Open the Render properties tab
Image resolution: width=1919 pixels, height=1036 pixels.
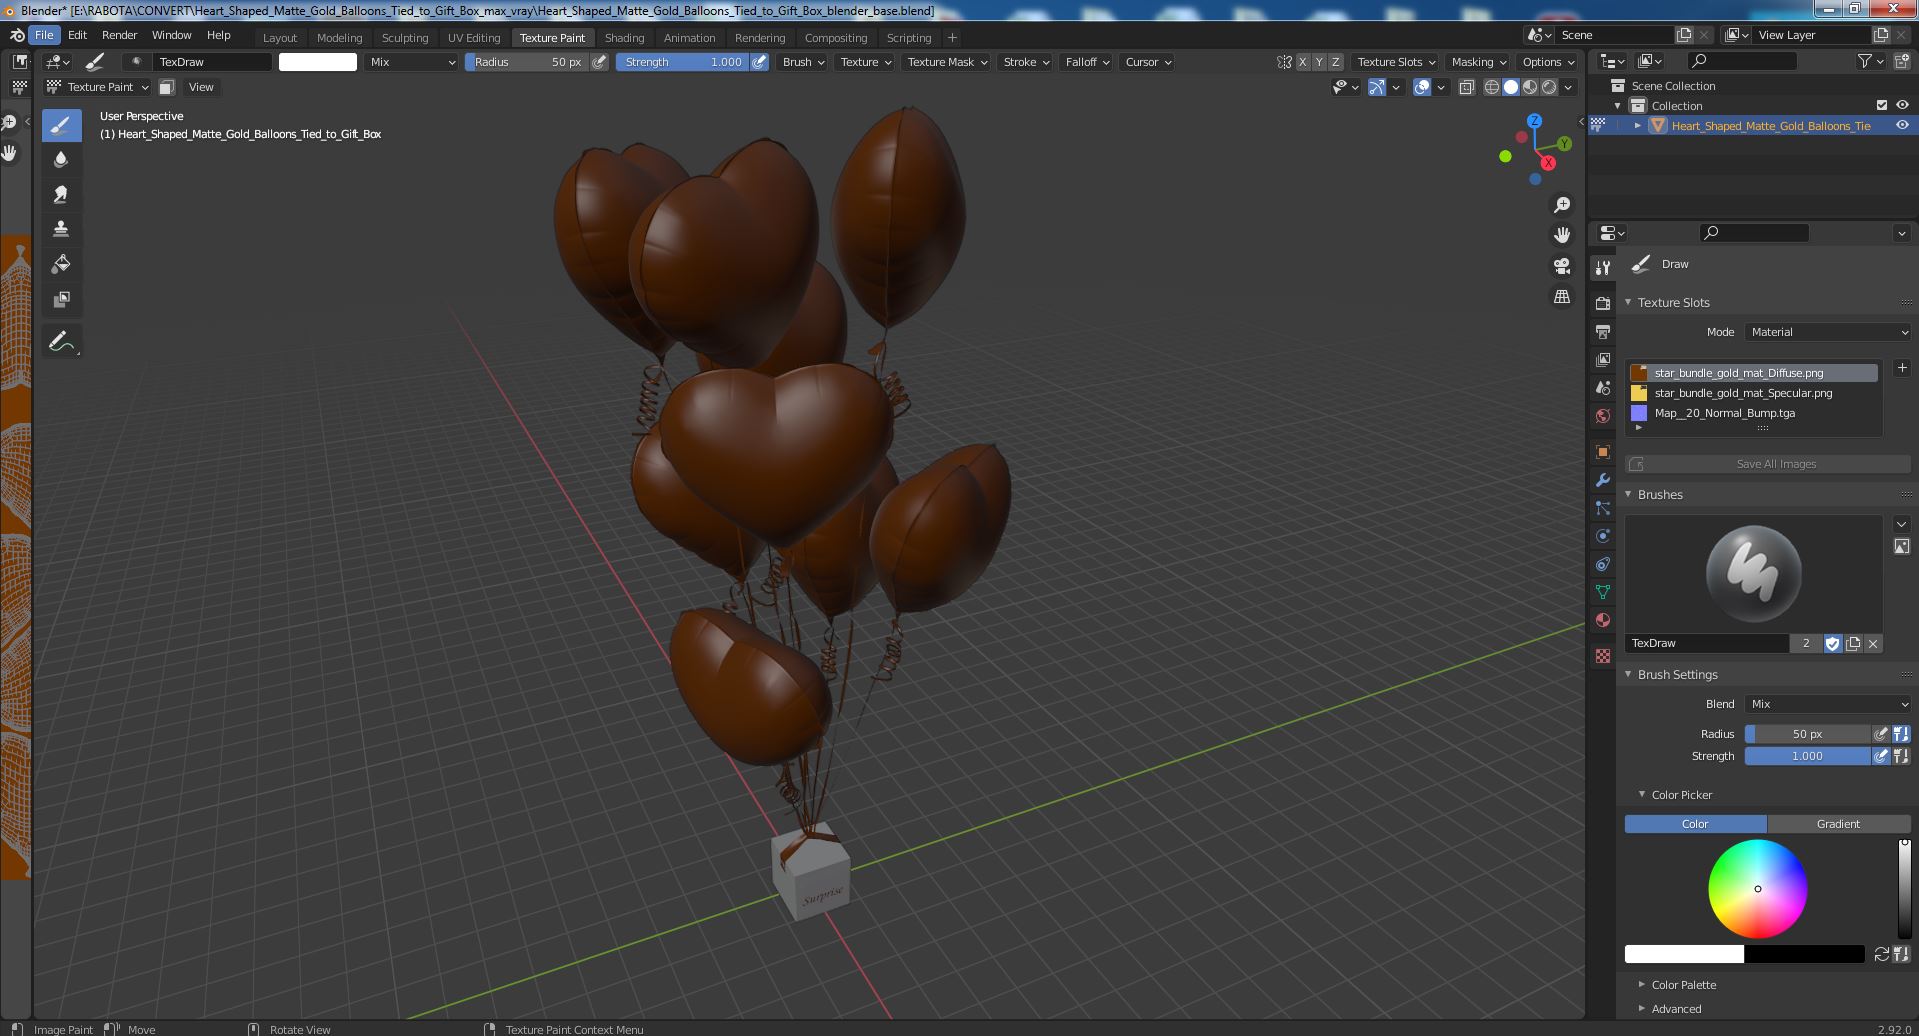coord(1603,303)
